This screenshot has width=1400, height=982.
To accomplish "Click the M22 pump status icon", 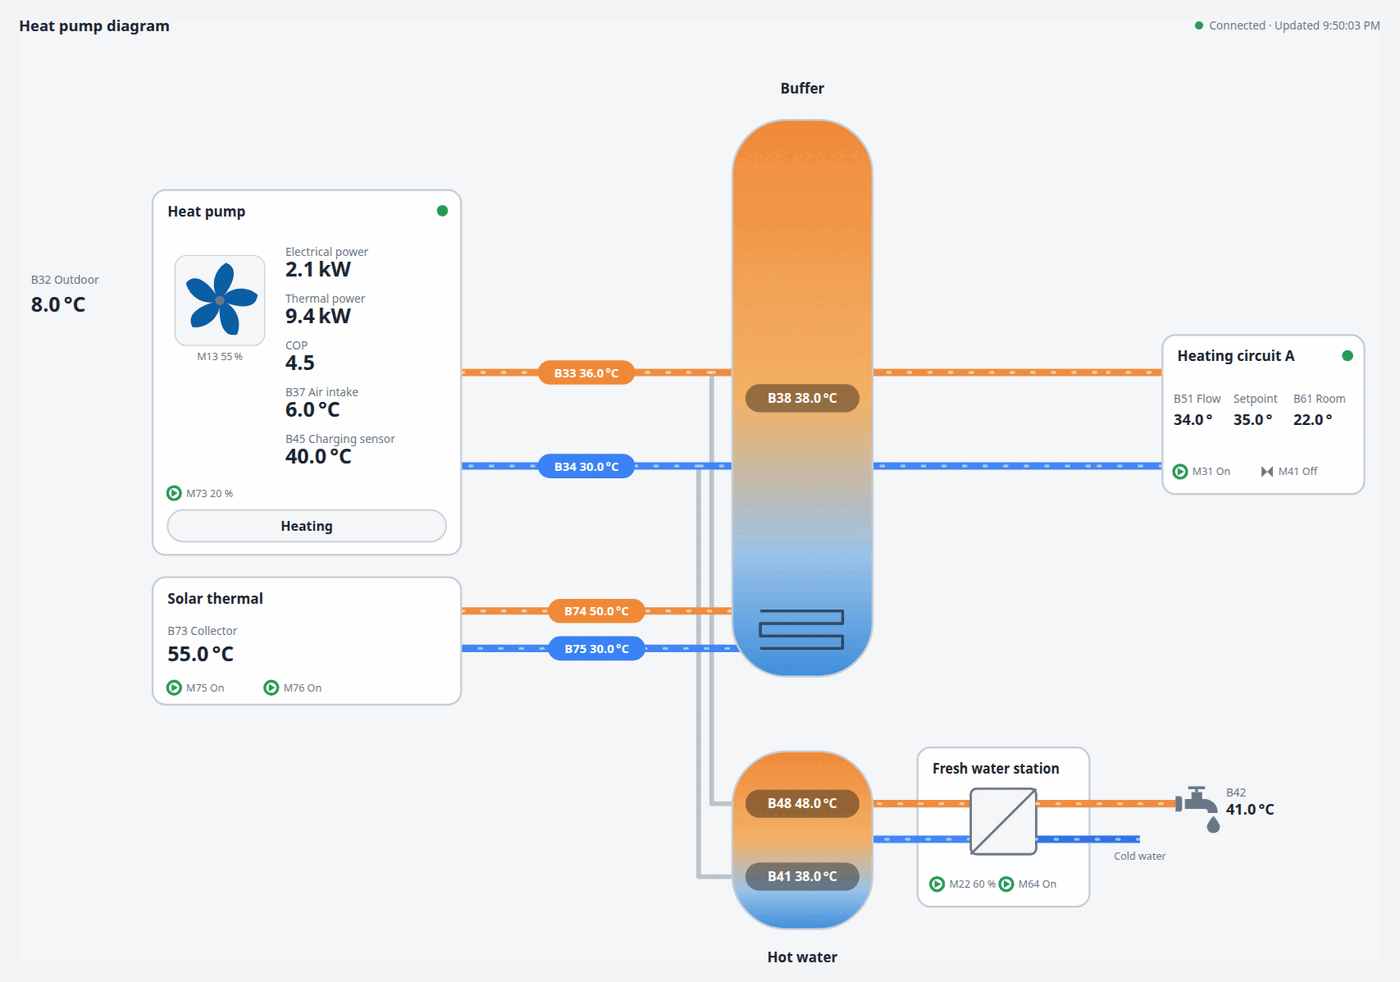I will (937, 884).
